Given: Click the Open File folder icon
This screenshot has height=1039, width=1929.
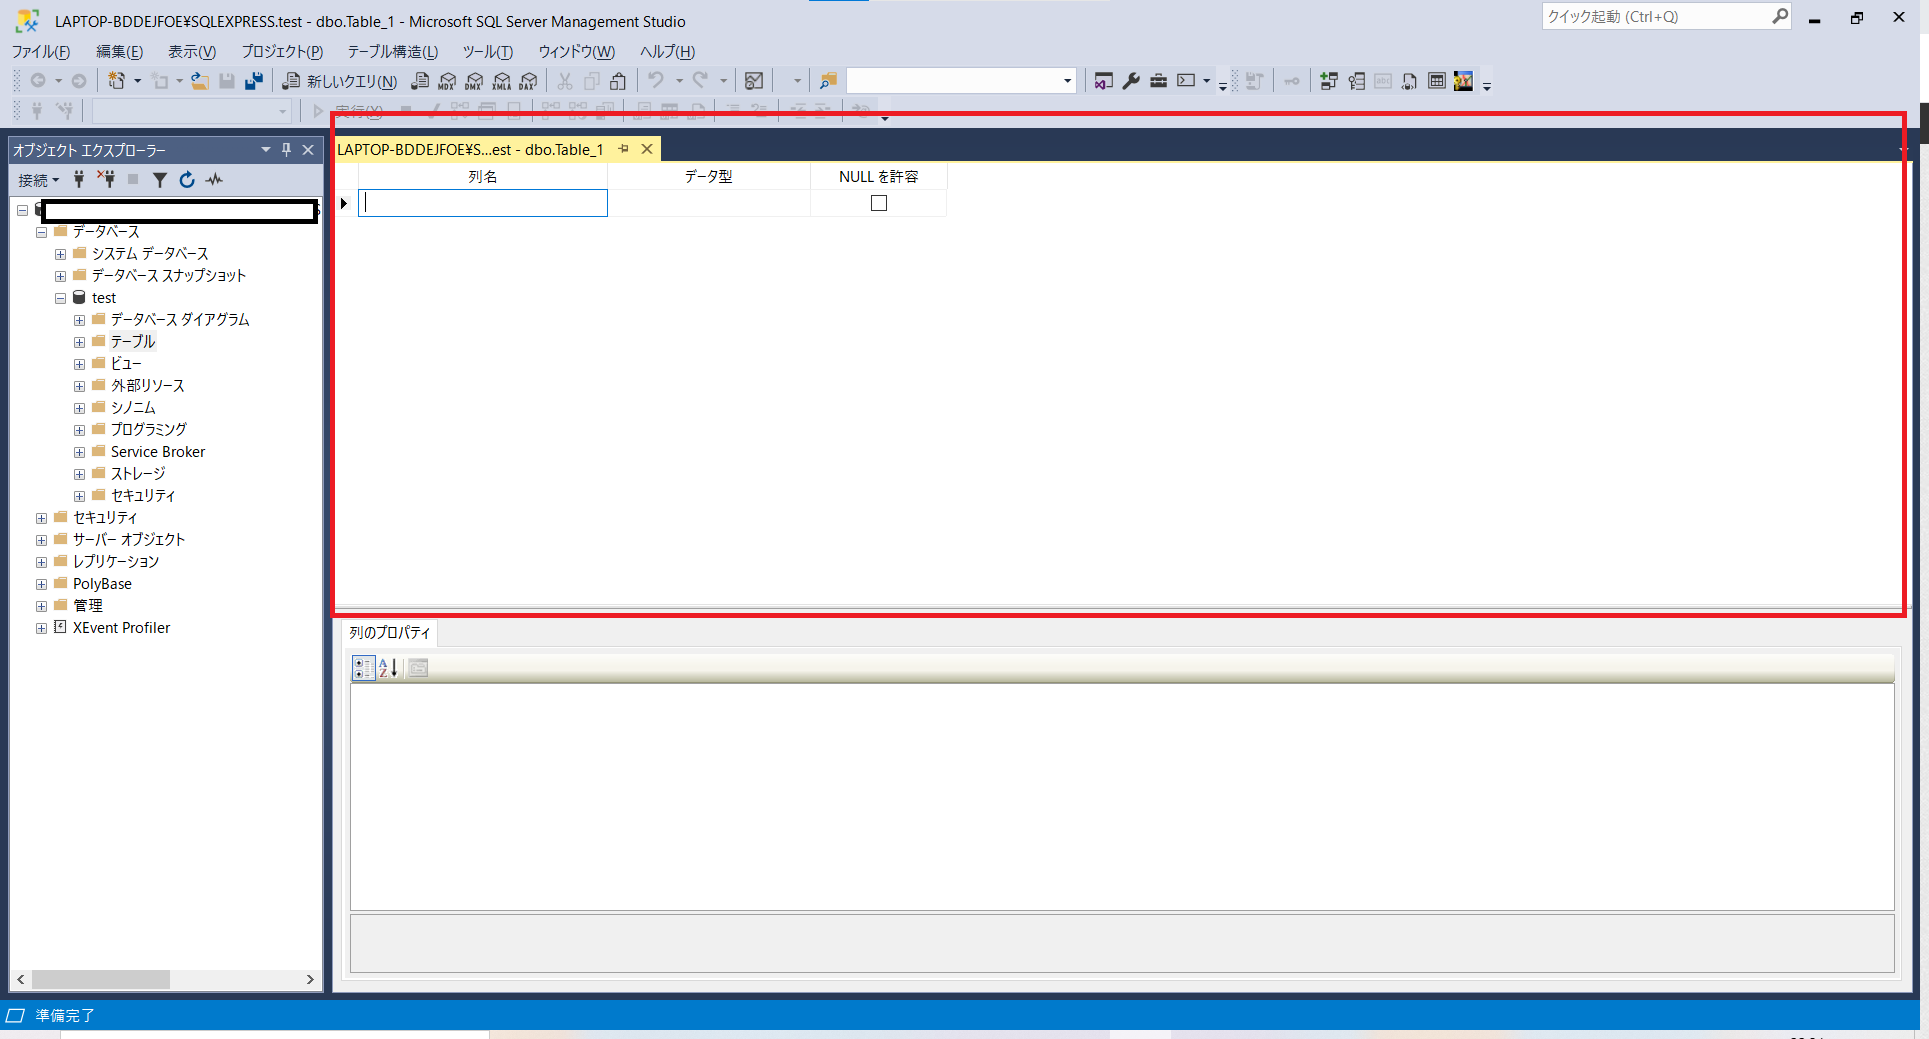Looking at the screenshot, I should [200, 81].
